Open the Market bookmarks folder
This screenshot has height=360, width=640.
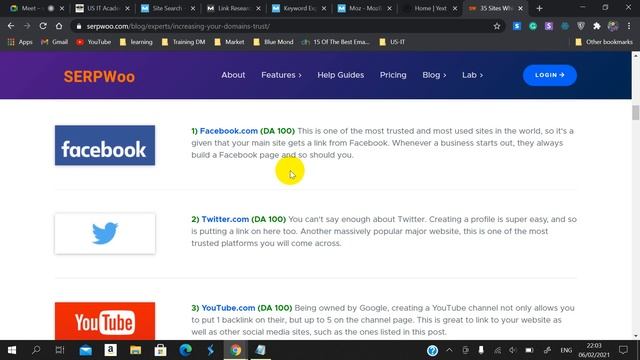click(229, 42)
